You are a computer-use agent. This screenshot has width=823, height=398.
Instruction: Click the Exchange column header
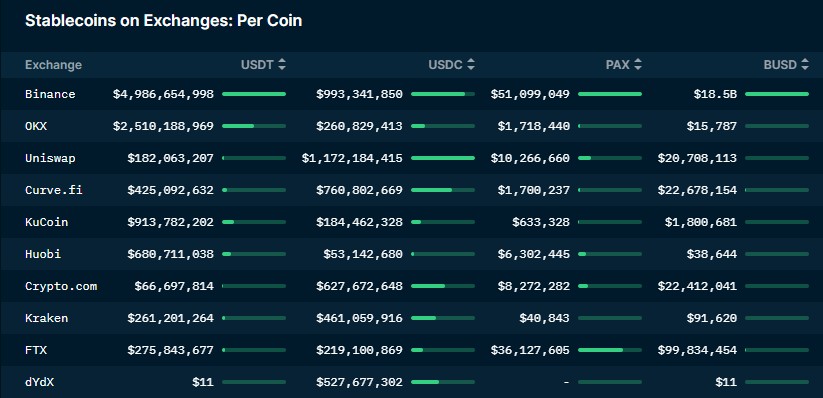[54, 65]
